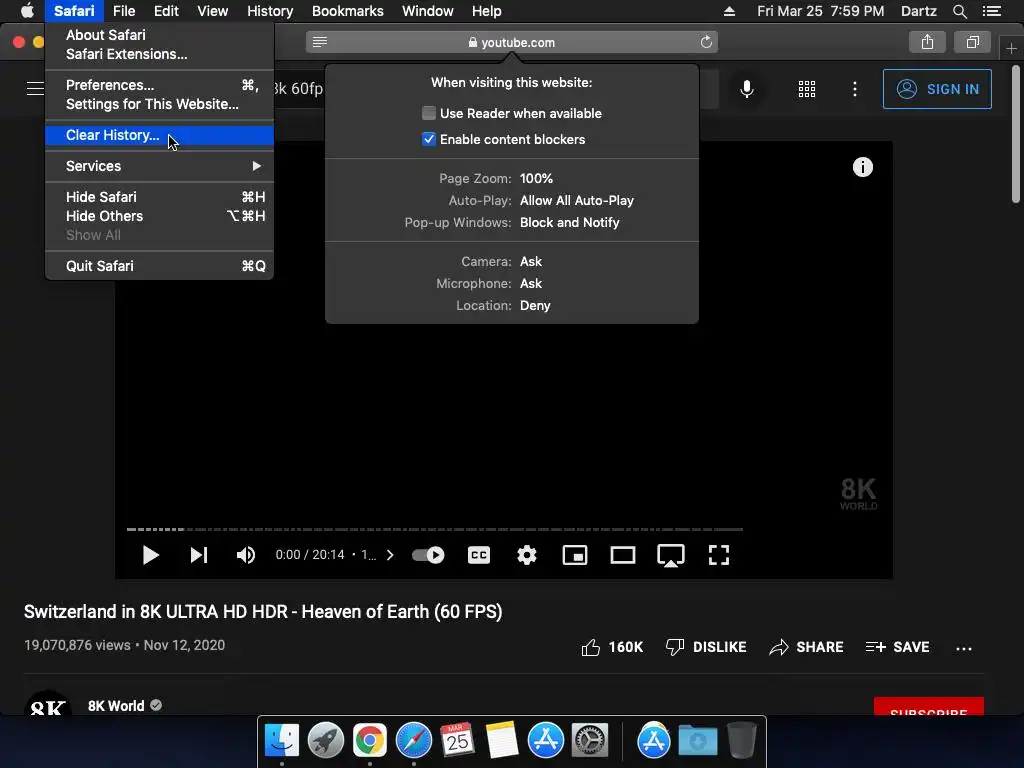Select Settings for This Website
Image resolution: width=1024 pixels, height=768 pixels.
pyautogui.click(x=159, y=104)
